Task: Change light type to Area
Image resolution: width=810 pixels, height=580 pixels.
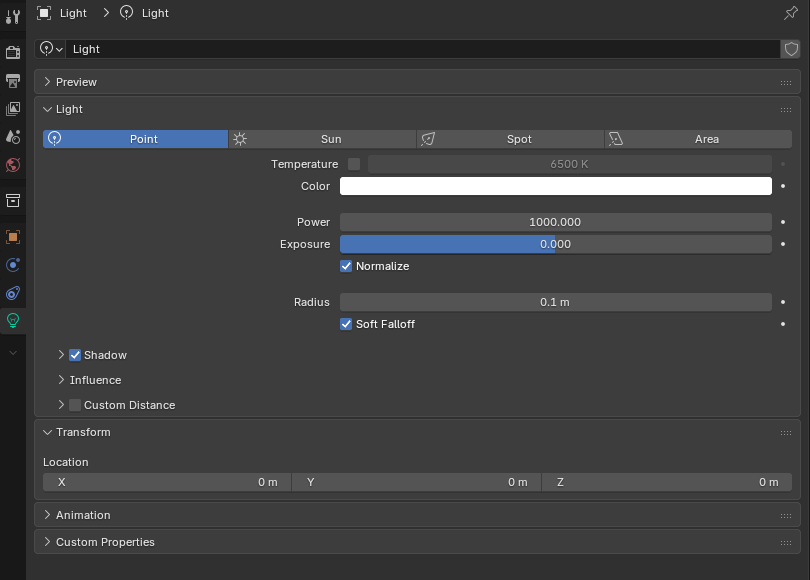Action: click(x=698, y=139)
